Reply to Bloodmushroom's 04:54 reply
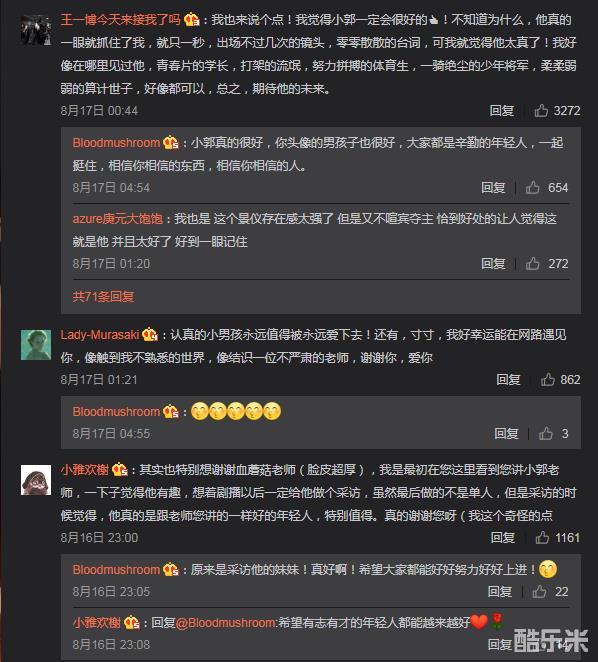598x662 pixels. pos(493,187)
